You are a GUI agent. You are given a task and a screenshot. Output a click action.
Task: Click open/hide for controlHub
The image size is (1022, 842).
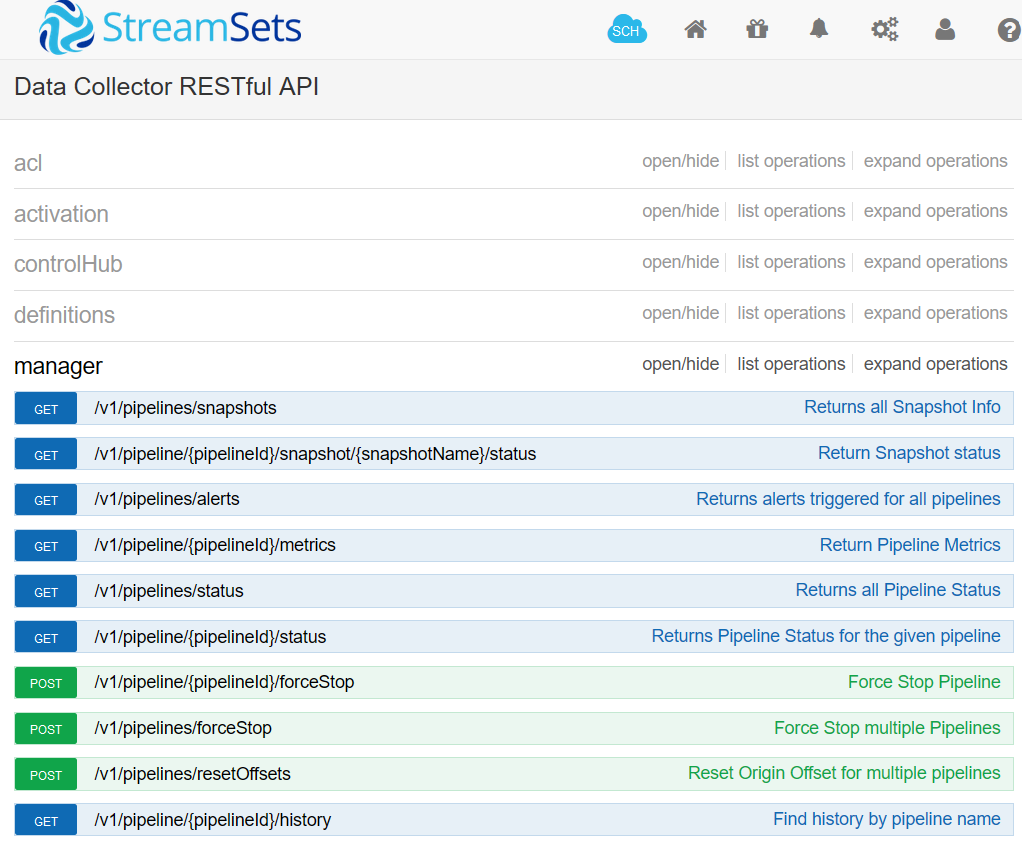coord(680,262)
